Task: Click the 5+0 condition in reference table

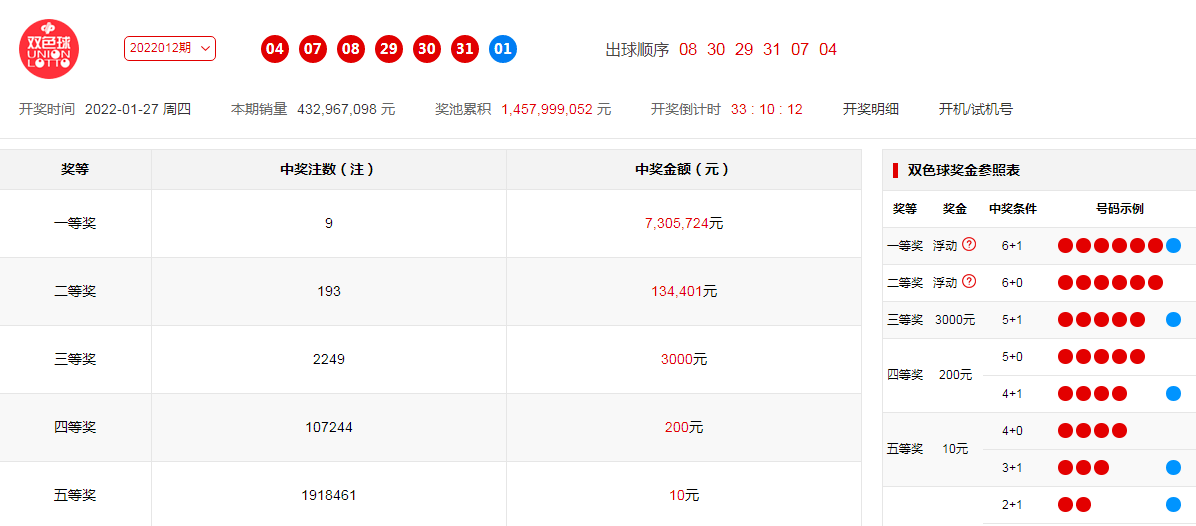Action: click(1012, 356)
